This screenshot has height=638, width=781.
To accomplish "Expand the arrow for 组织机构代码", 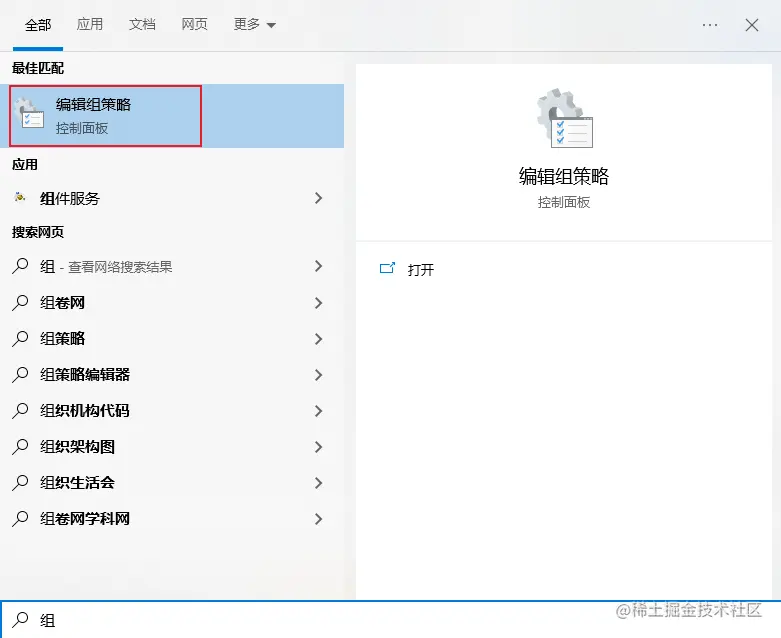I will coord(318,411).
